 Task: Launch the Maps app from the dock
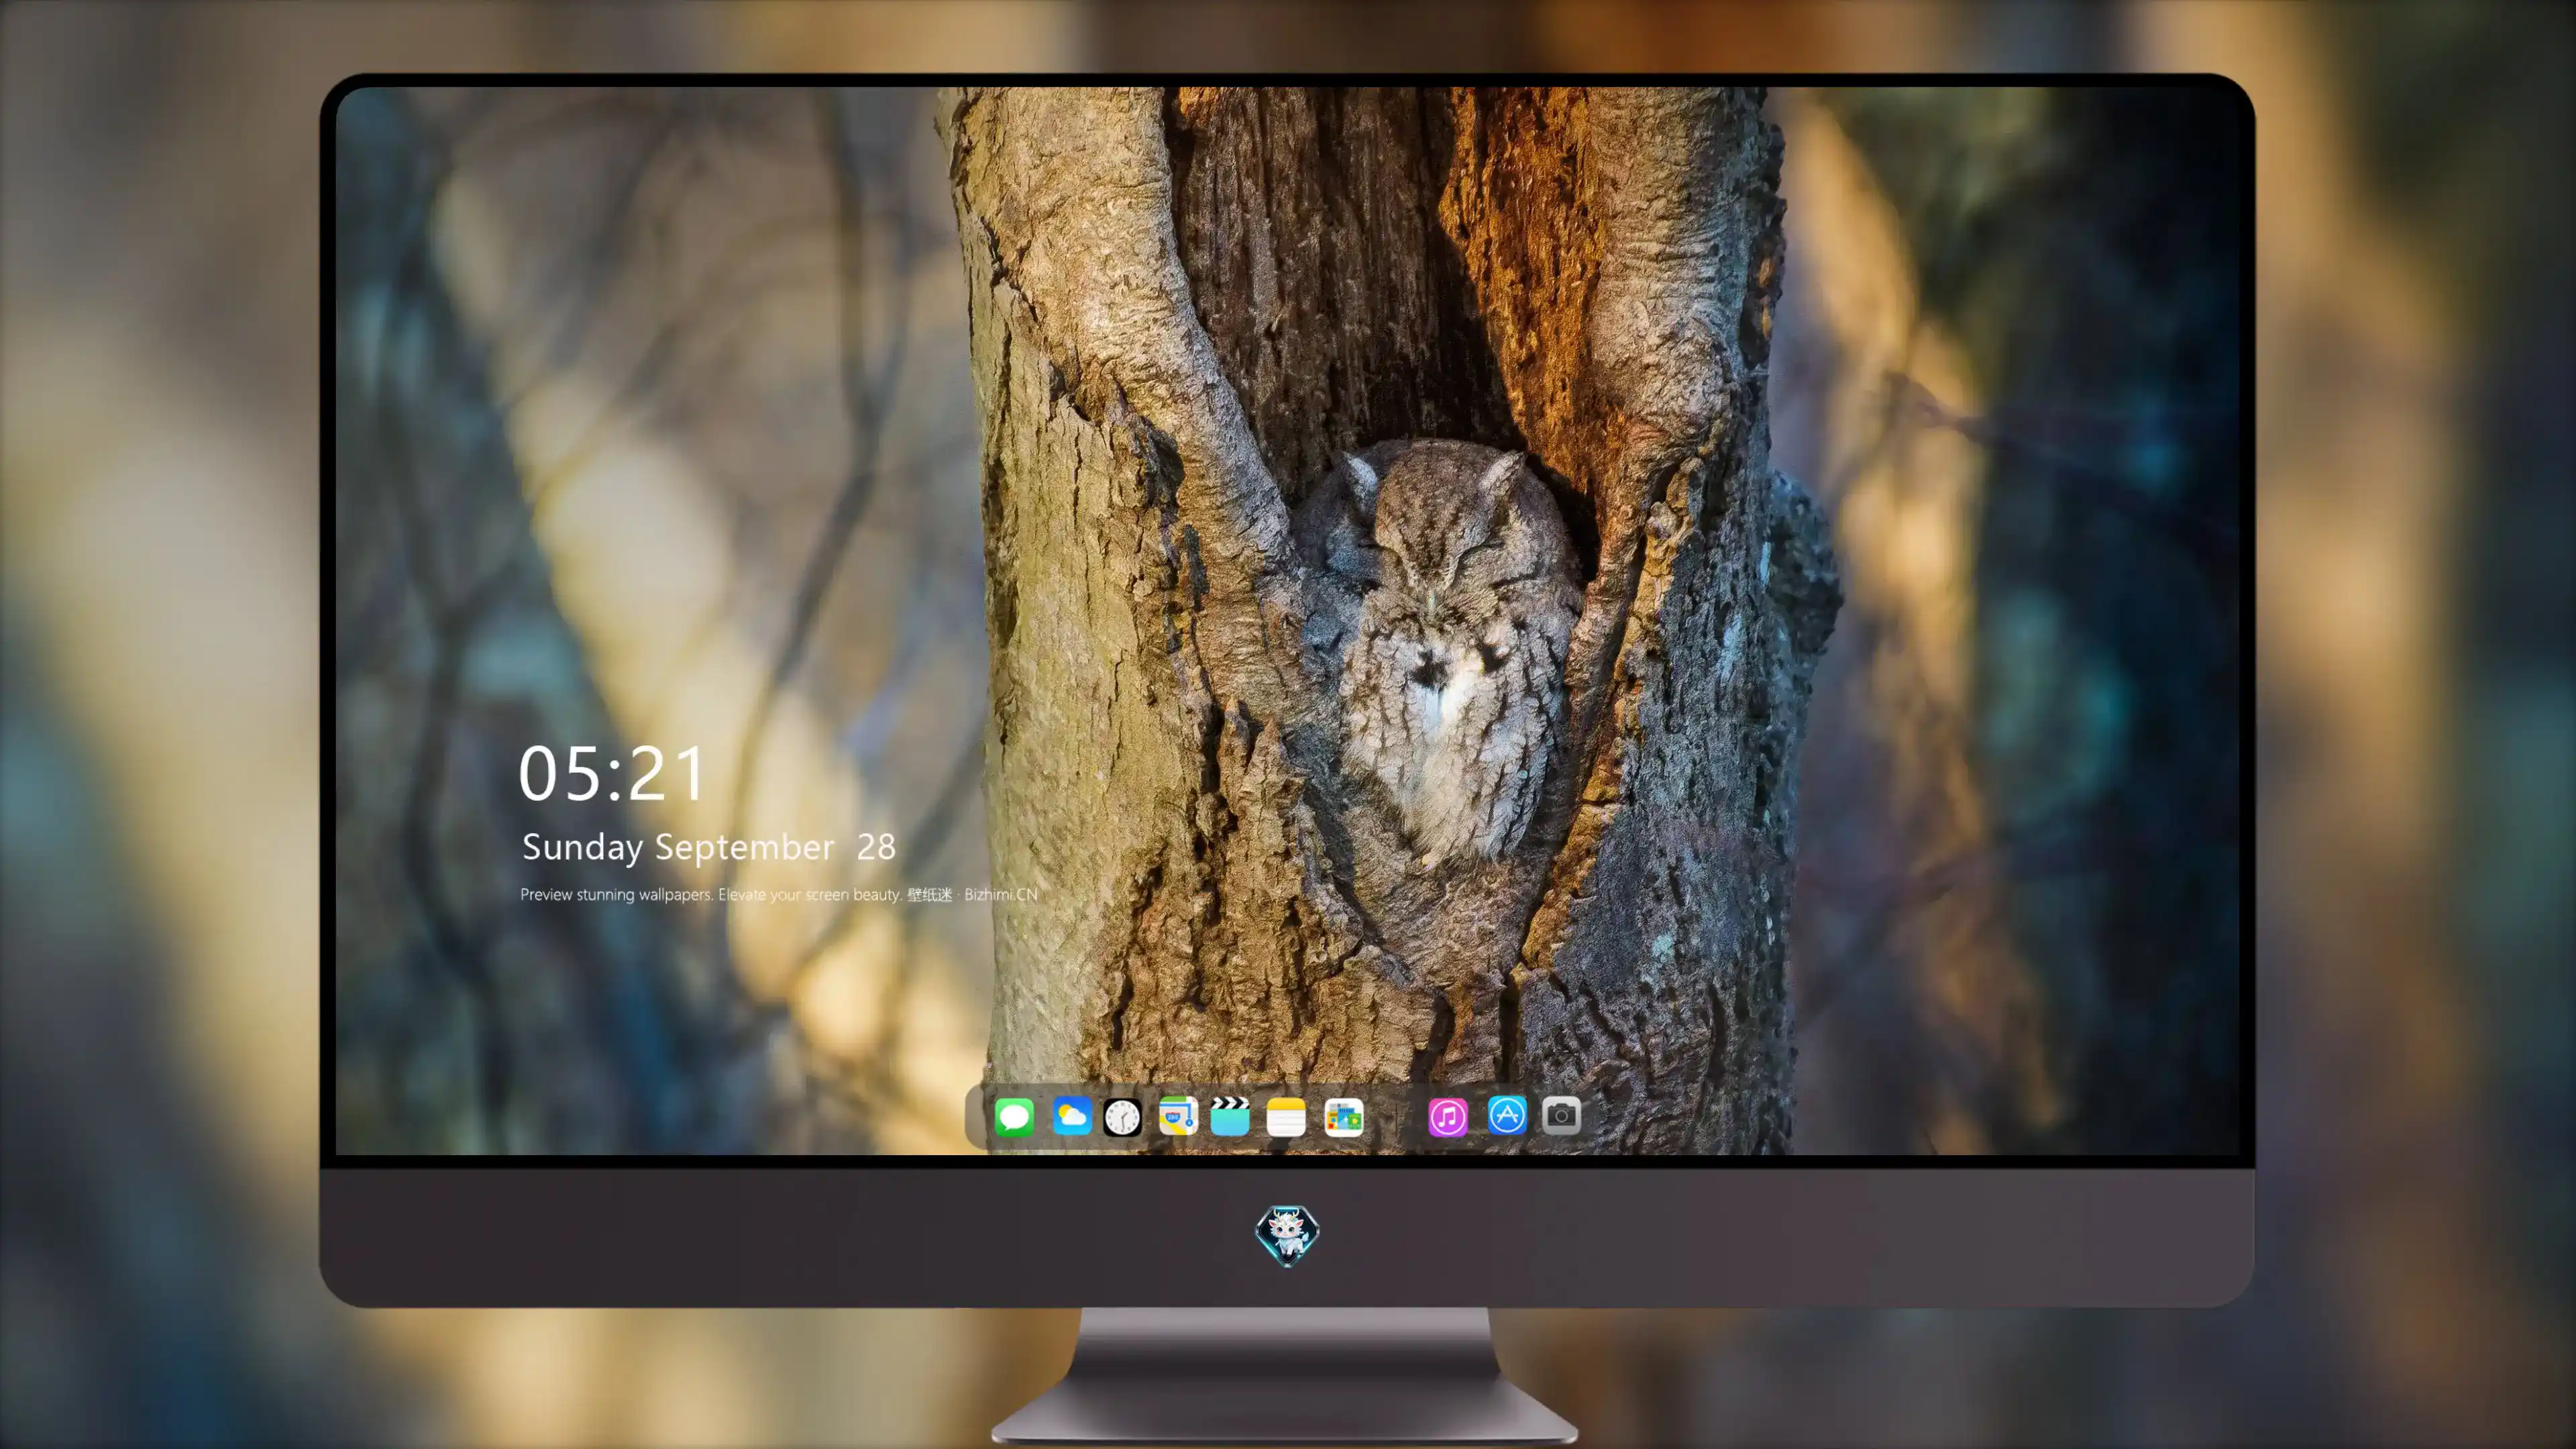[x=1178, y=1116]
